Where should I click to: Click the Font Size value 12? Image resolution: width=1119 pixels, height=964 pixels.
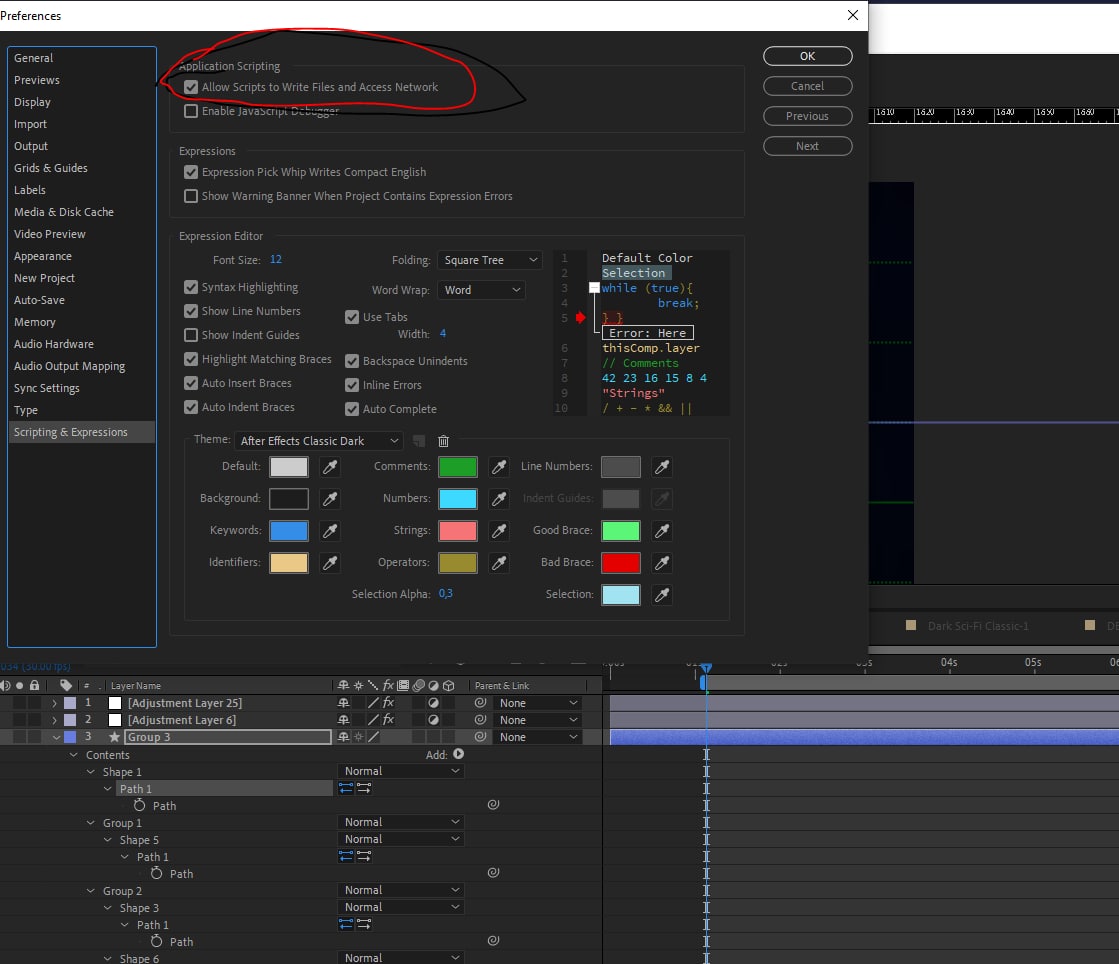pos(275,260)
